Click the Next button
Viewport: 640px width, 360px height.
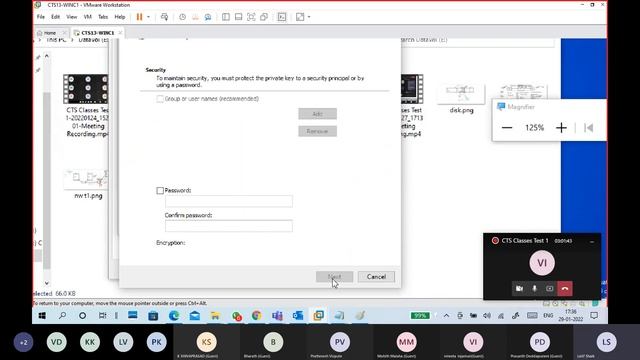click(334, 277)
